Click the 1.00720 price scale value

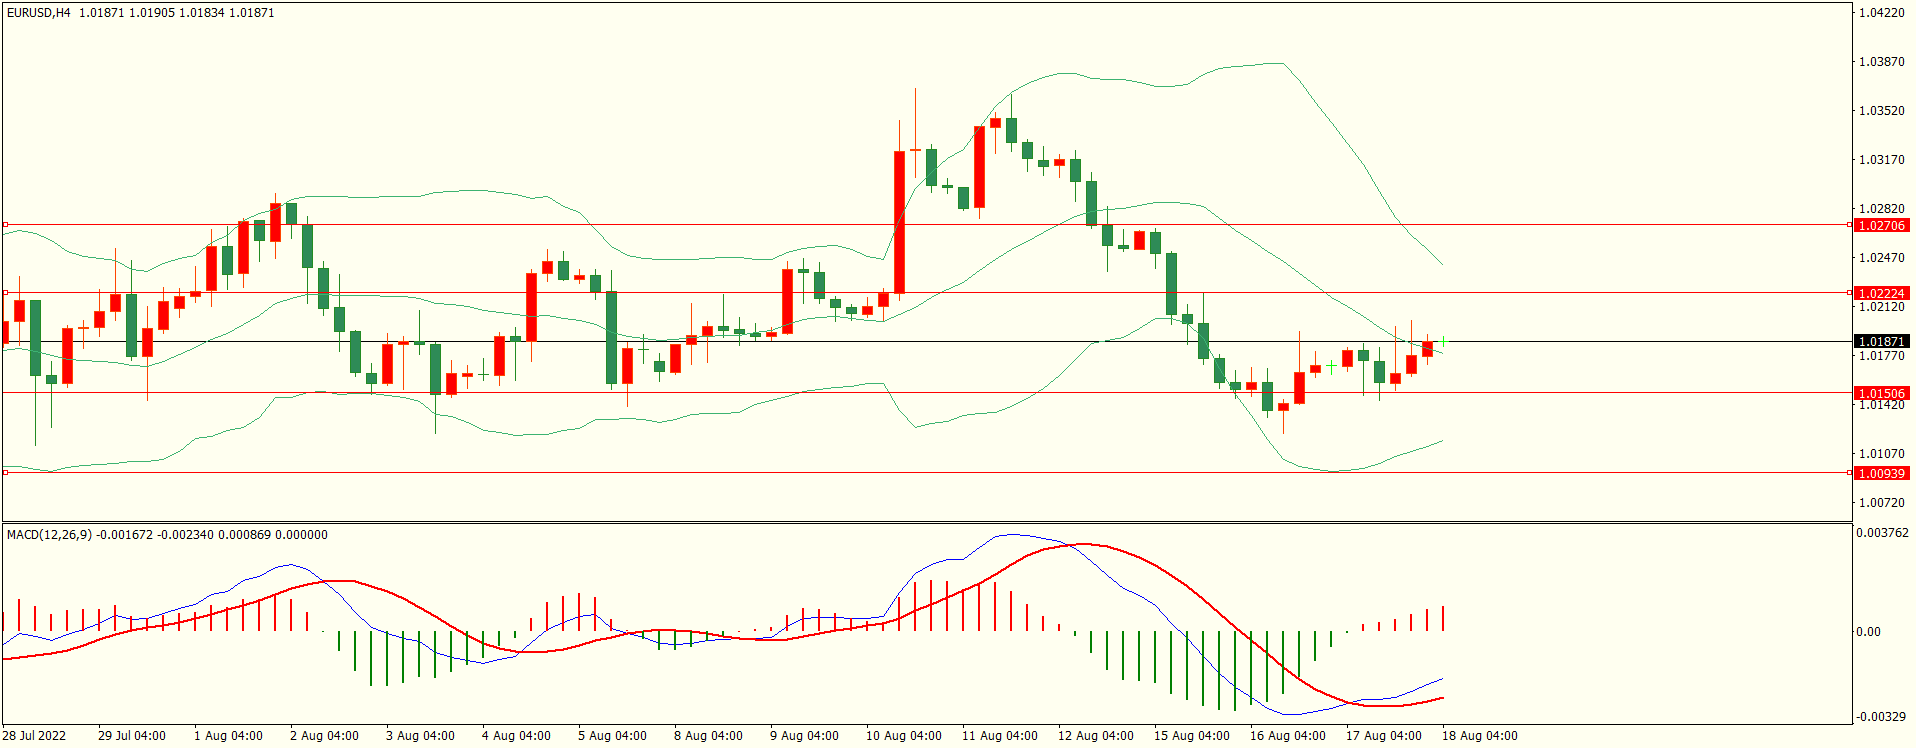(1881, 503)
